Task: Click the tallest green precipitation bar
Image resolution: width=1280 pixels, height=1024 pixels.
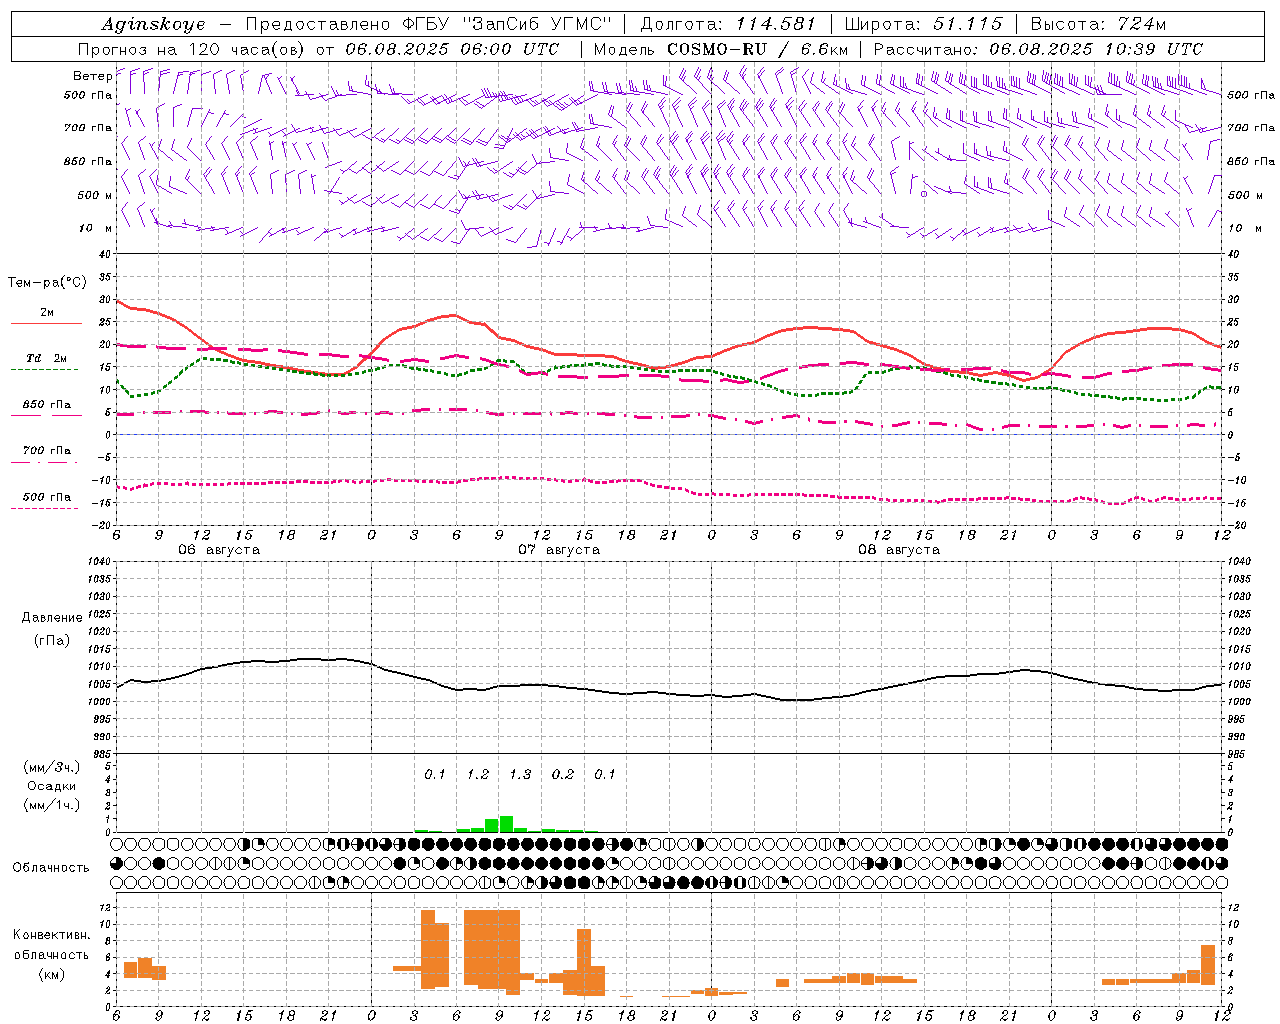Action: pos(506,824)
